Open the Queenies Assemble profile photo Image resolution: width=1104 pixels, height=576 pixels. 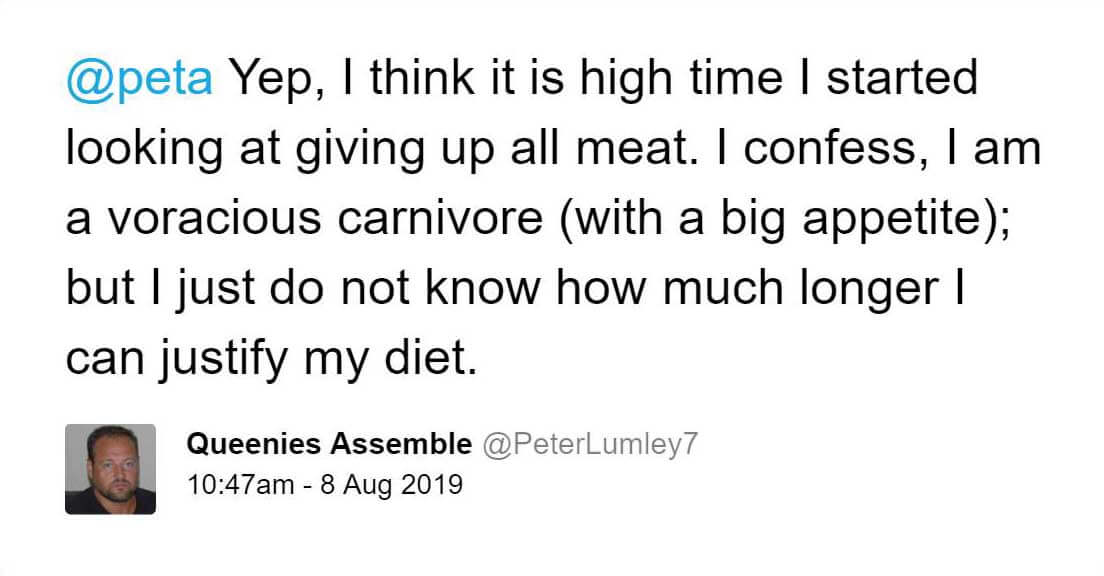coord(111,469)
